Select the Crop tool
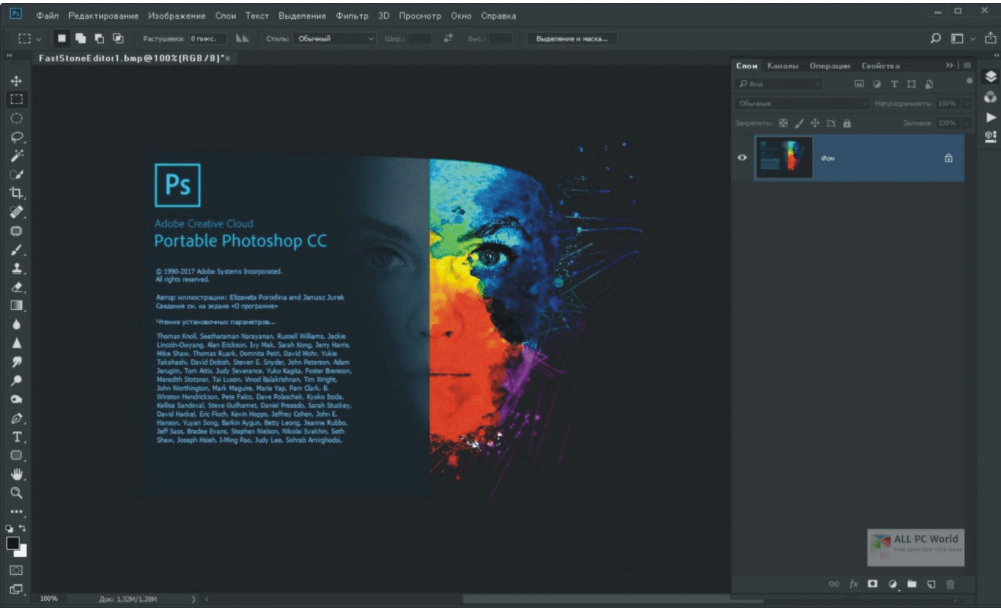The width and height of the screenshot is (1001, 608). coord(17,193)
